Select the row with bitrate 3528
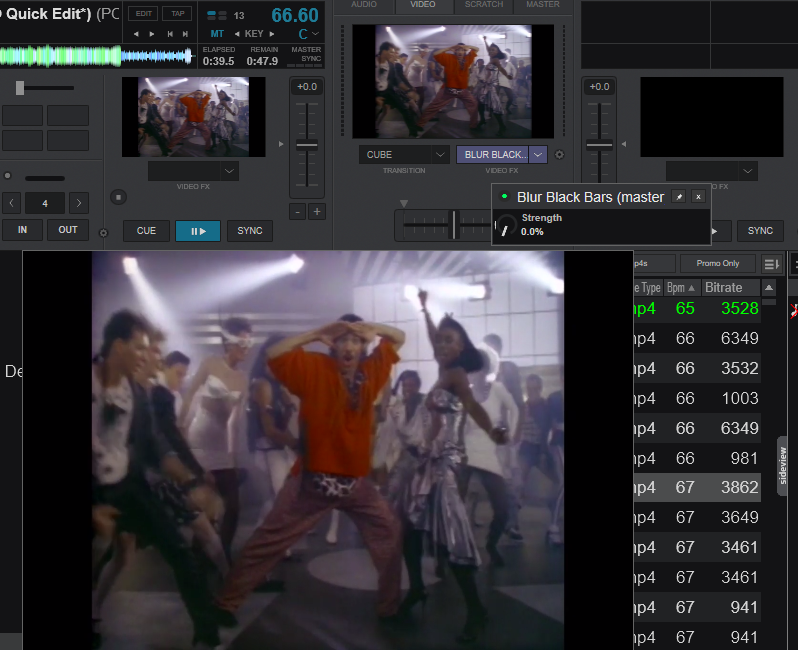This screenshot has height=650, width=798. pos(697,308)
